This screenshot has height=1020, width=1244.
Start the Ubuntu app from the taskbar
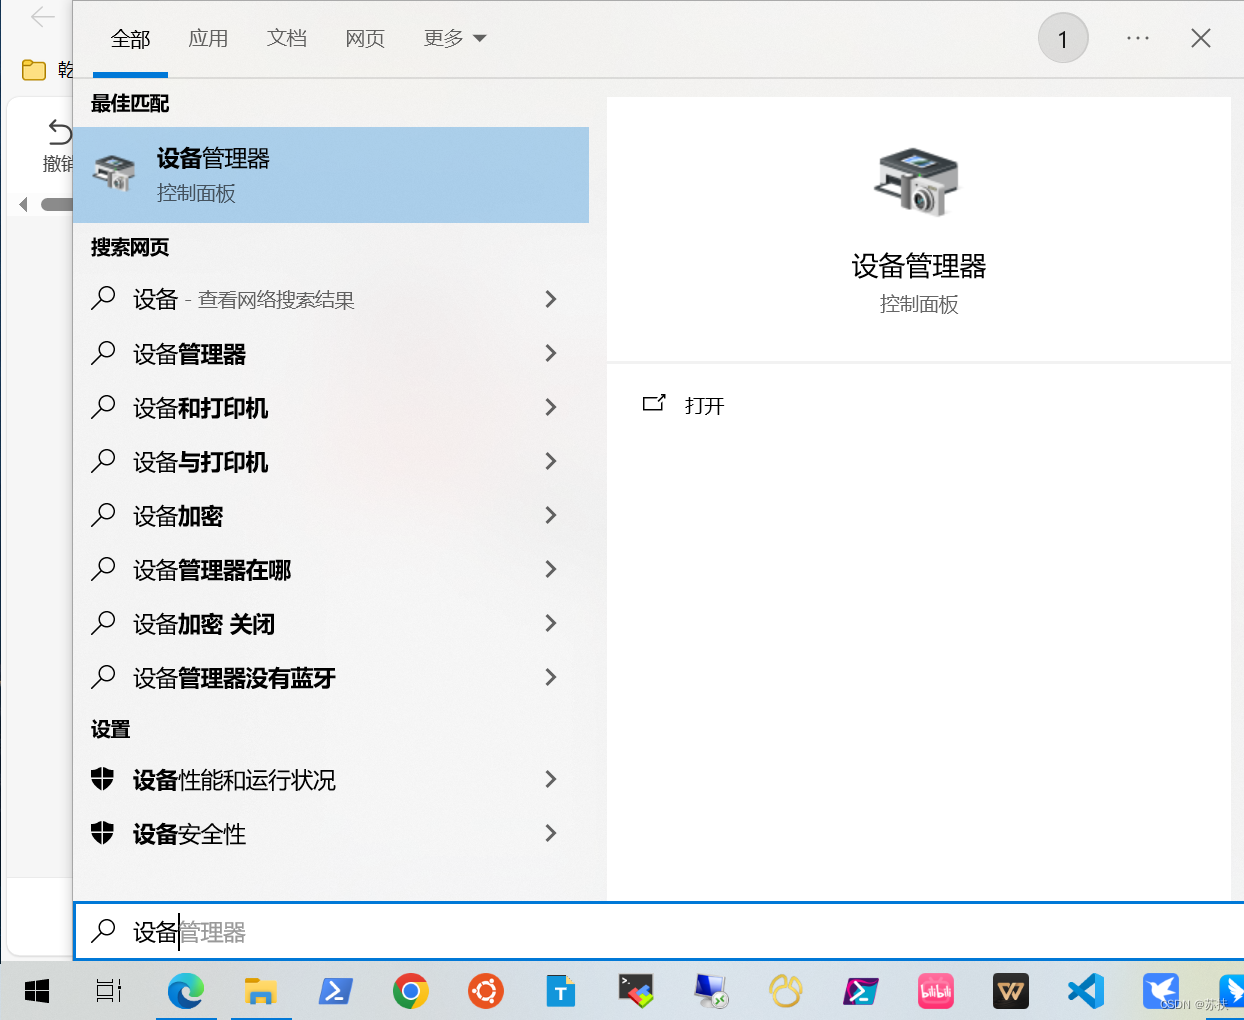(x=486, y=991)
